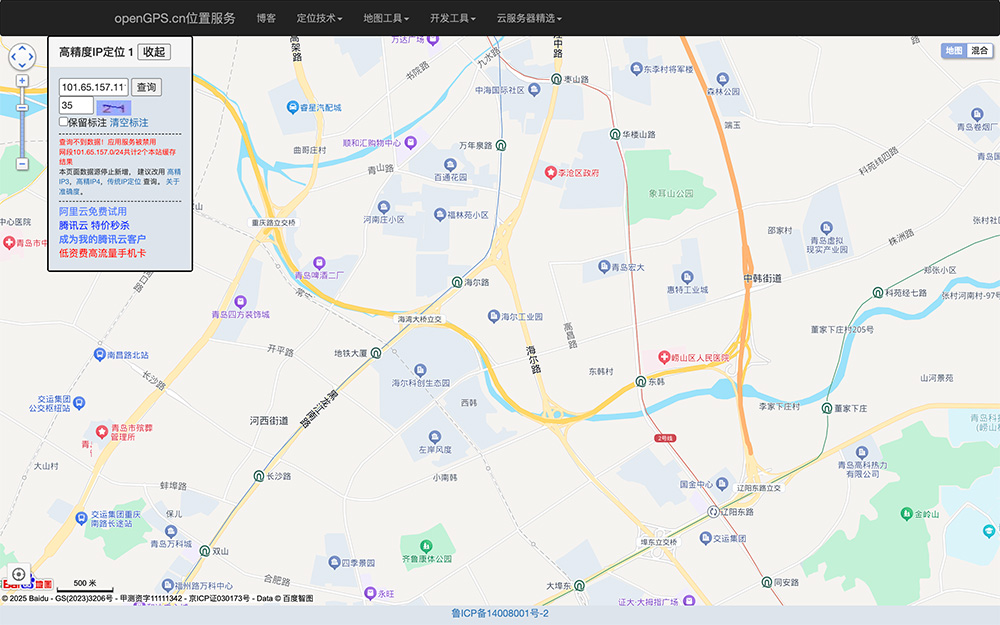Click the zoom slider track below handle
Screen dimensions: 1000x625
[x=22, y=135]
